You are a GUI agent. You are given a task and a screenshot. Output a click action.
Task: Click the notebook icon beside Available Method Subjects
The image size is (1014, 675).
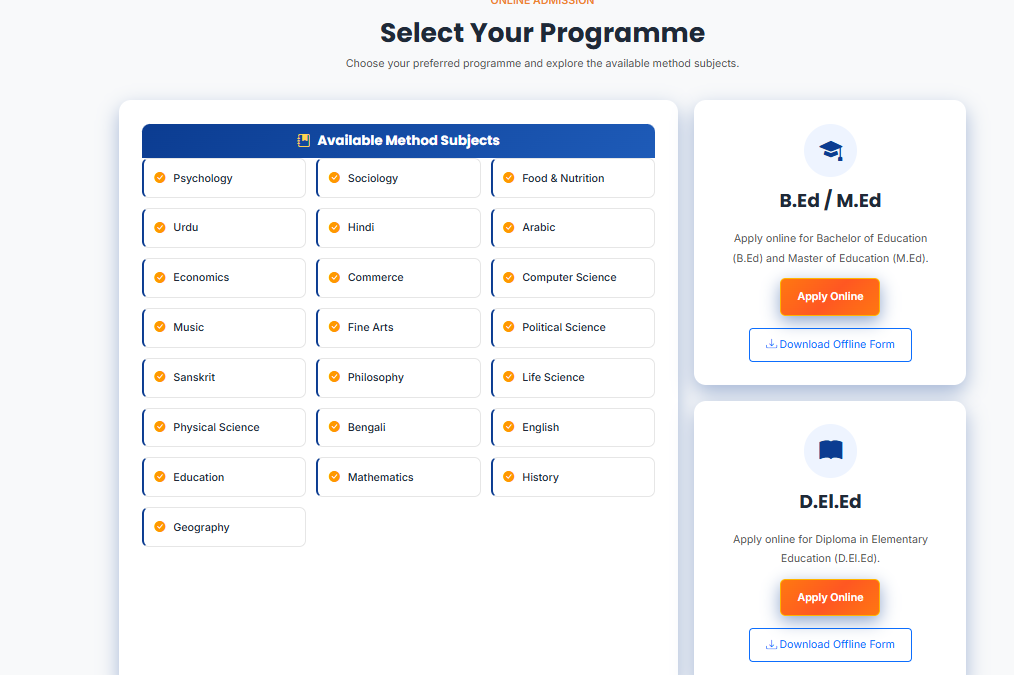(x=303, y=140)
